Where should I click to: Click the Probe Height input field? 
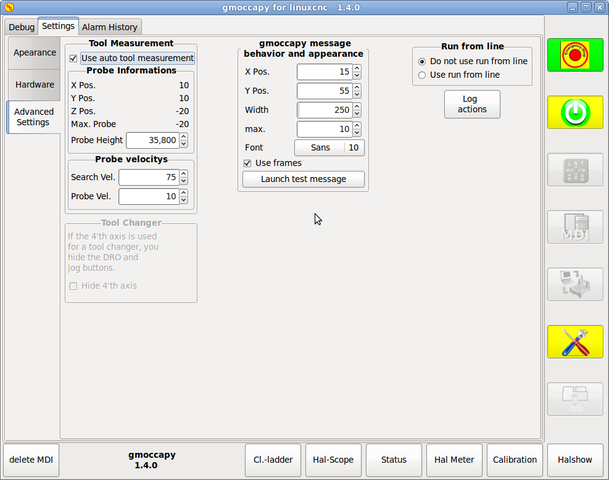click(x=153, y=140)
